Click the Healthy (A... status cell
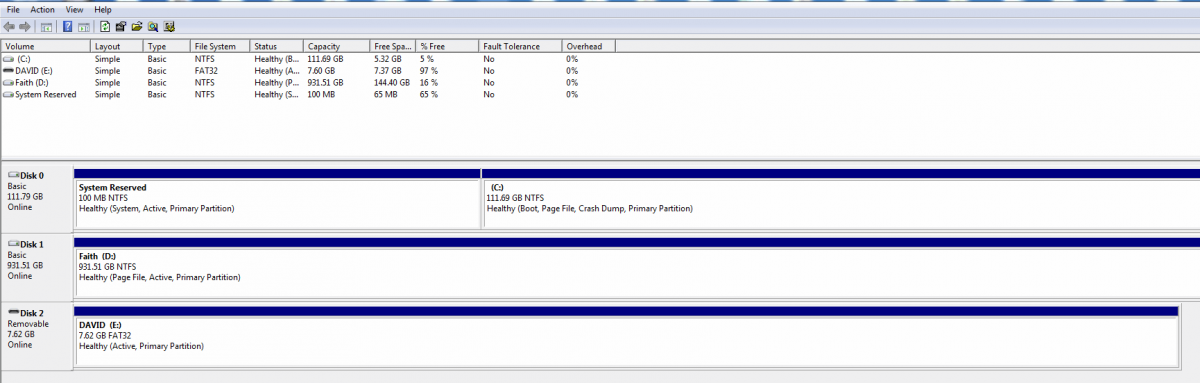 pyautogui.click(x=277, y=71)
